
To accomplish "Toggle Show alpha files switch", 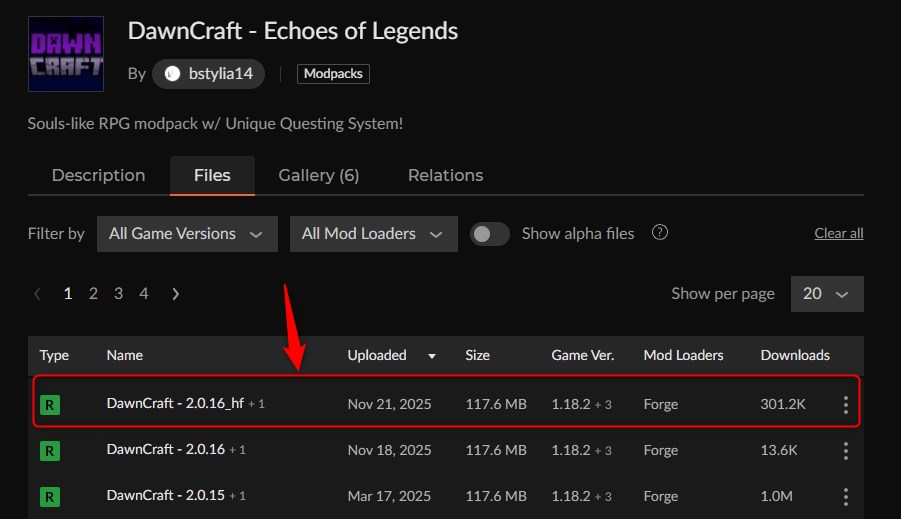I will 490,234.
